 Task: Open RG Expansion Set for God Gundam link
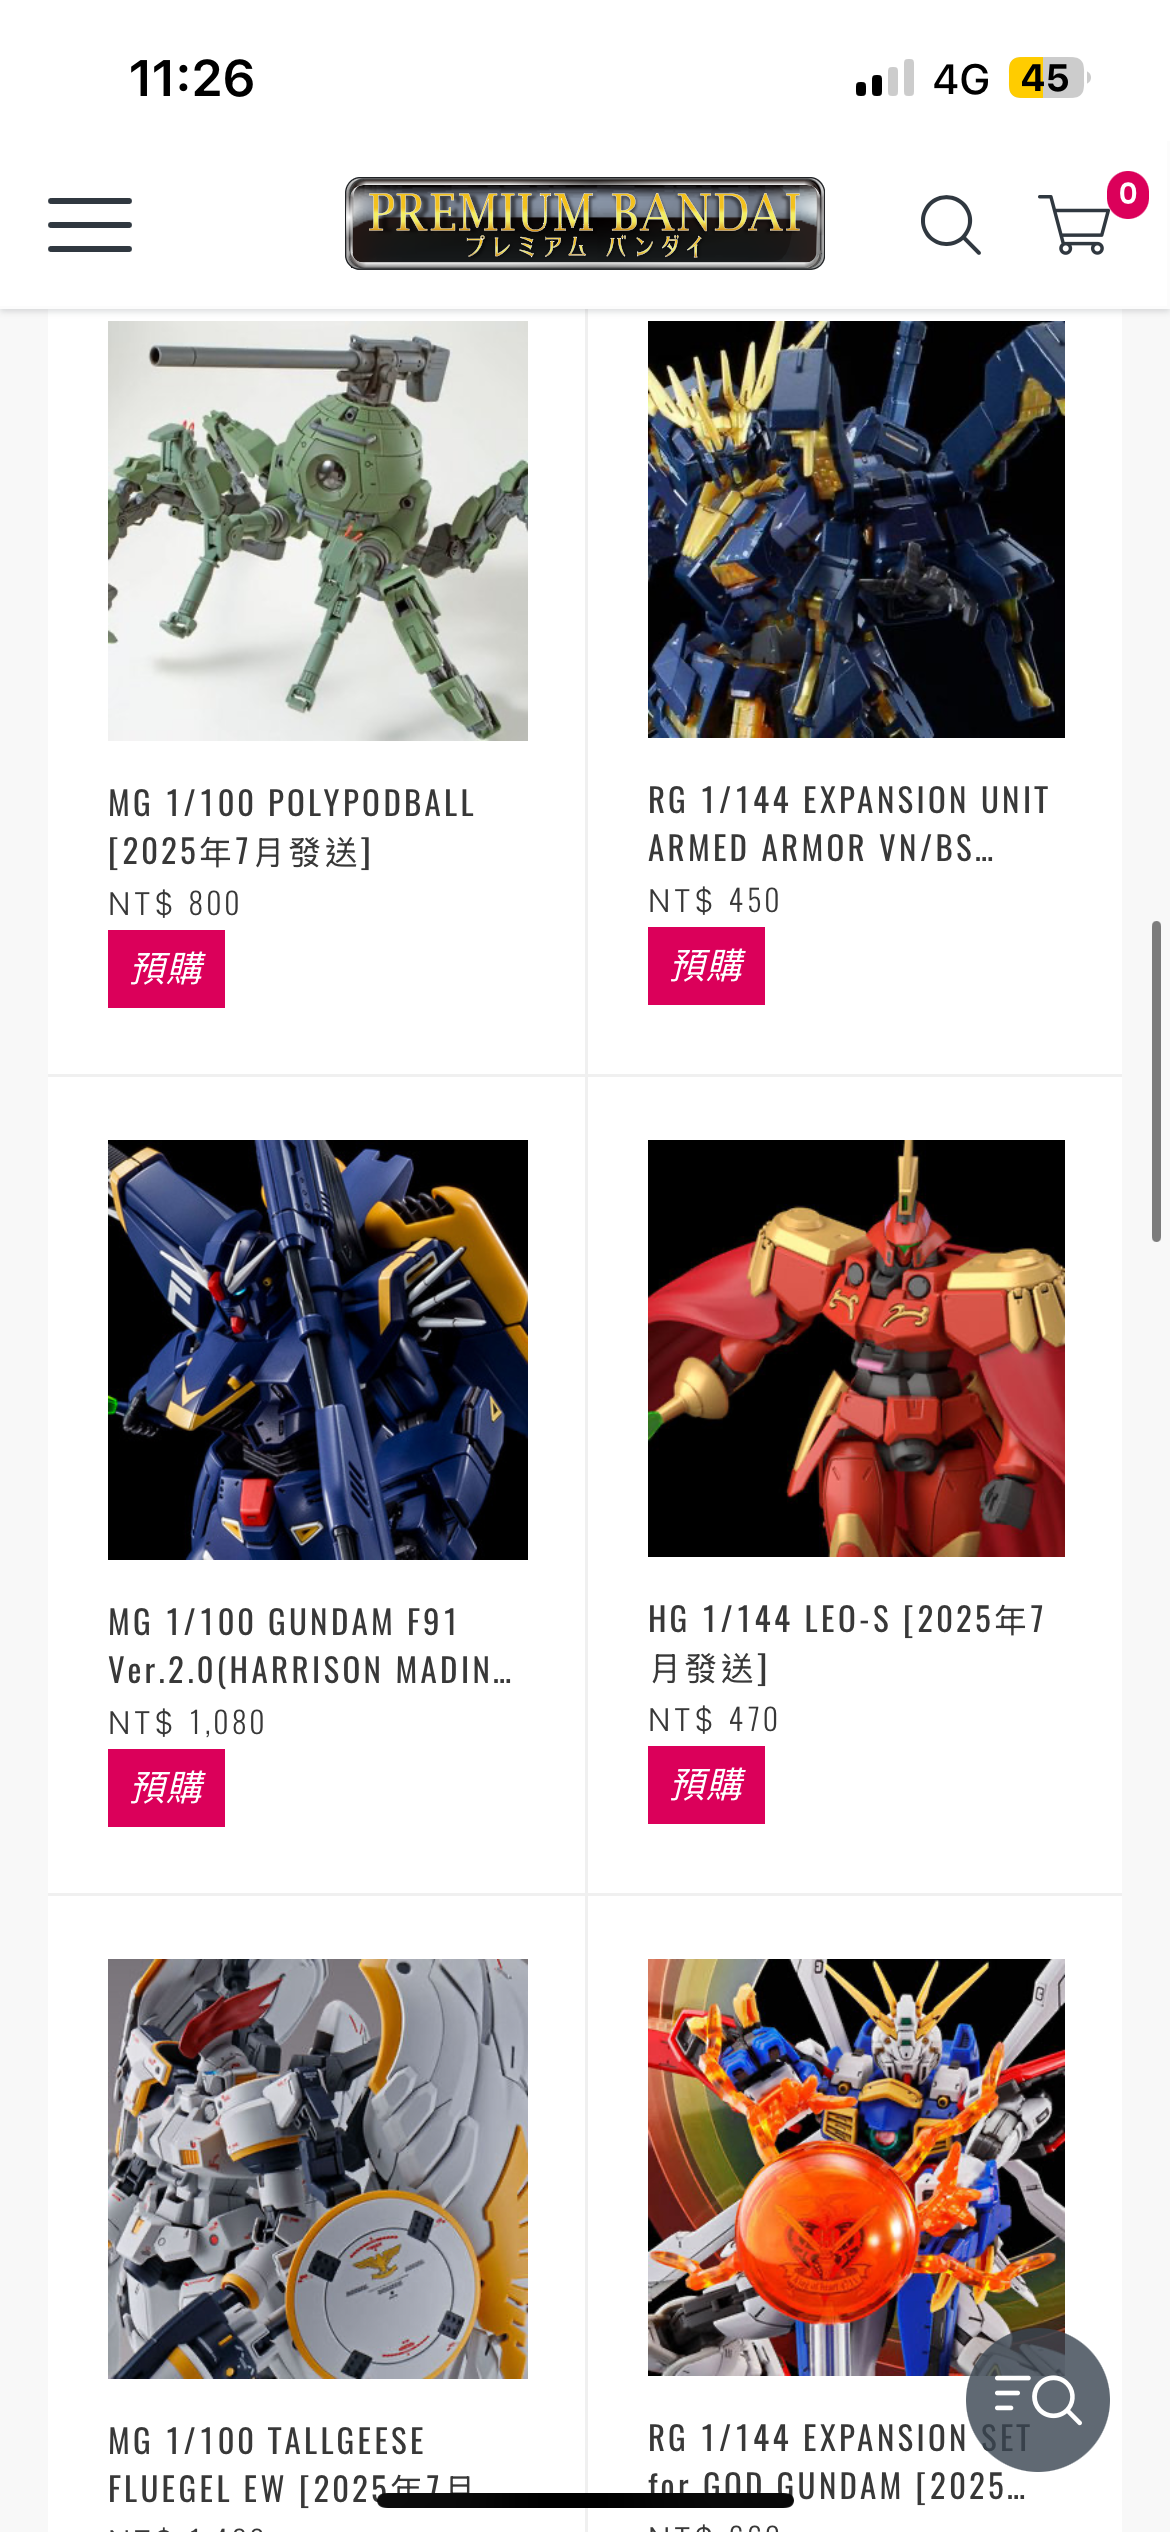pos(838,2461)
